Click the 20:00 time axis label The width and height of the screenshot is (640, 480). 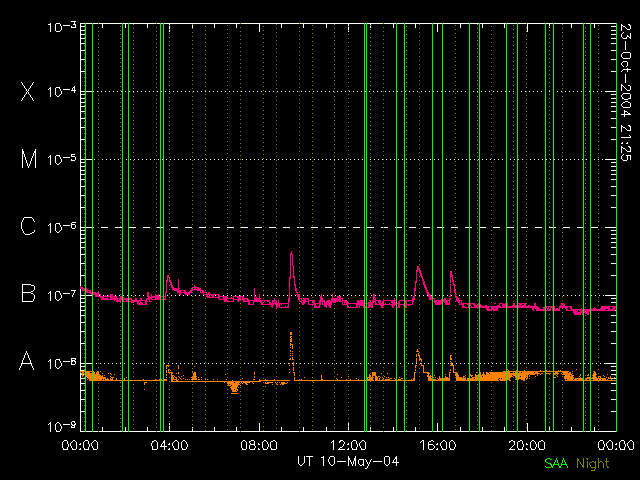pos(527,445)
